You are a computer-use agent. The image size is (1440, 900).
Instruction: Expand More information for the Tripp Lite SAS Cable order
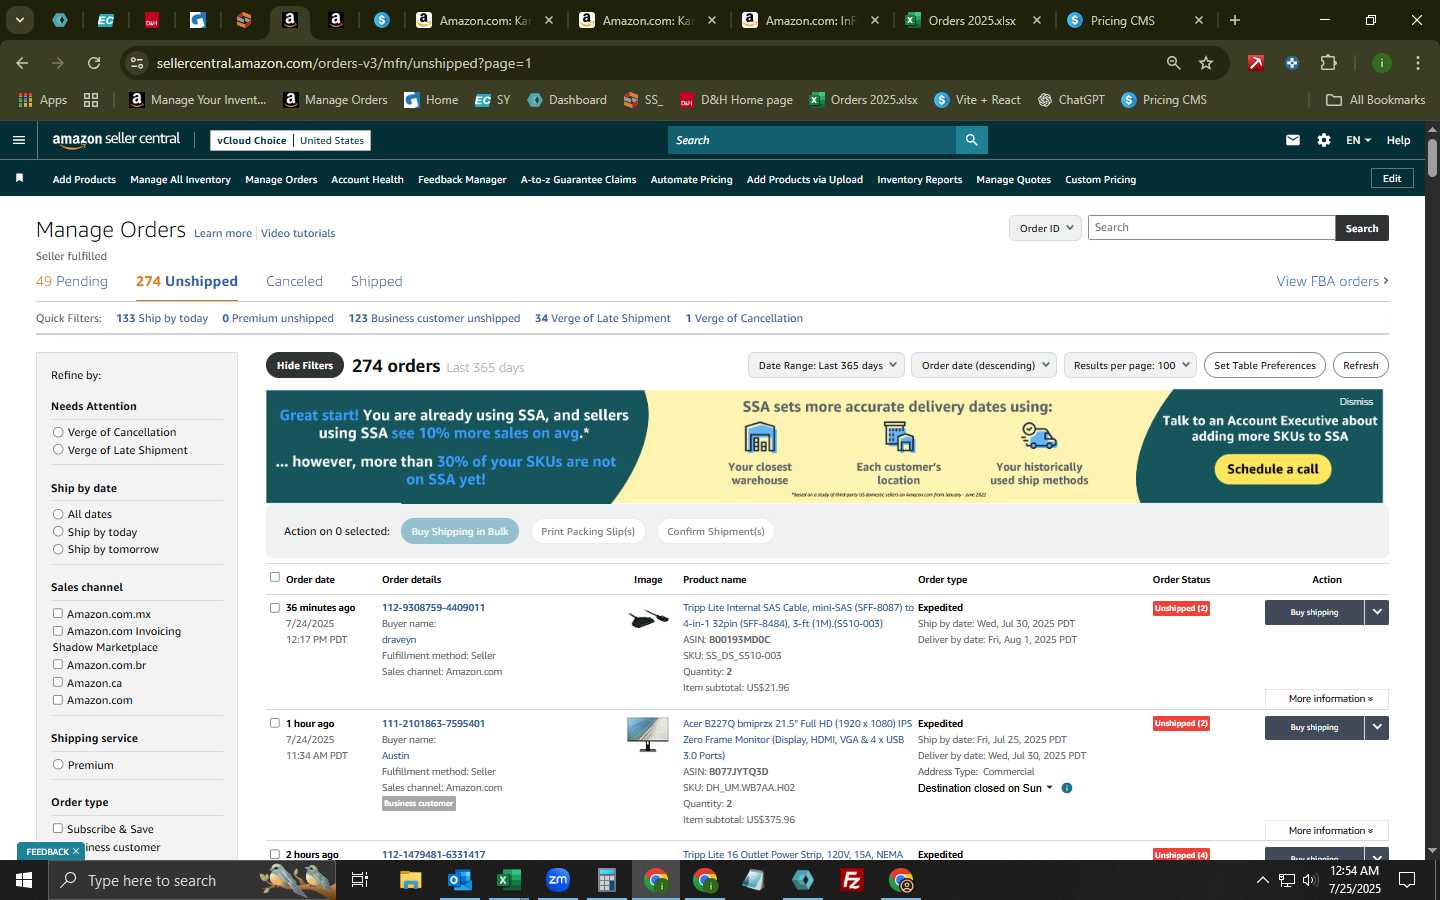[x=1326, y=699]
